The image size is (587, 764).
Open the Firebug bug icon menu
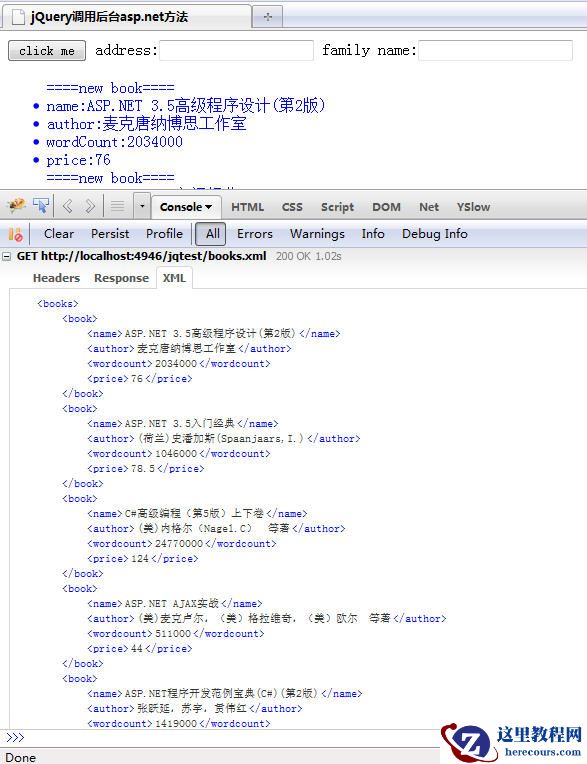point(17,206)
